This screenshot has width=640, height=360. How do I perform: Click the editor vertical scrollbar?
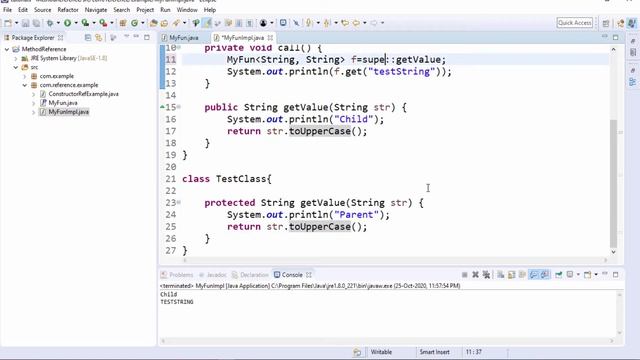[613, 184]
